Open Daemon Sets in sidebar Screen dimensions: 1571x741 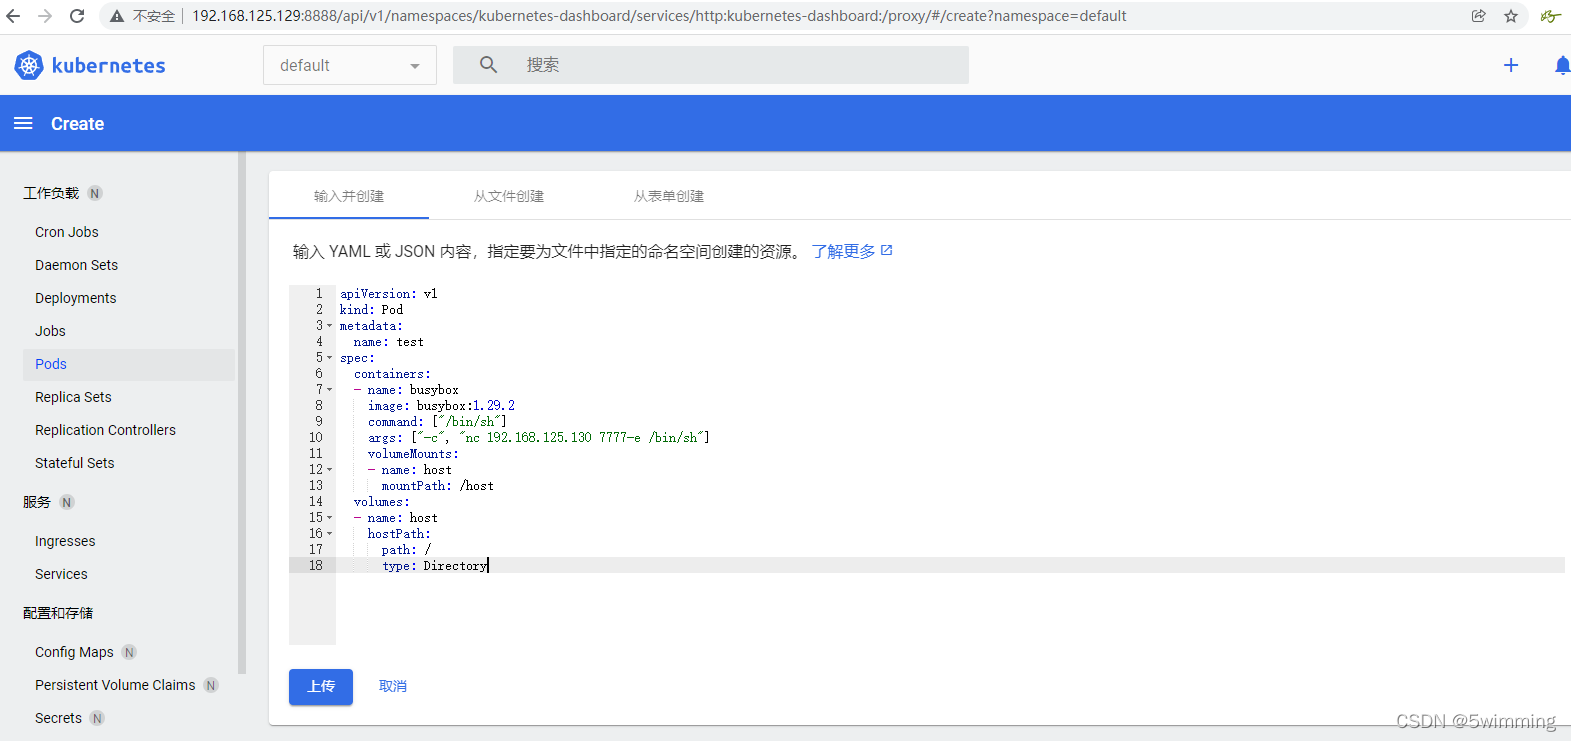[77, 265]
